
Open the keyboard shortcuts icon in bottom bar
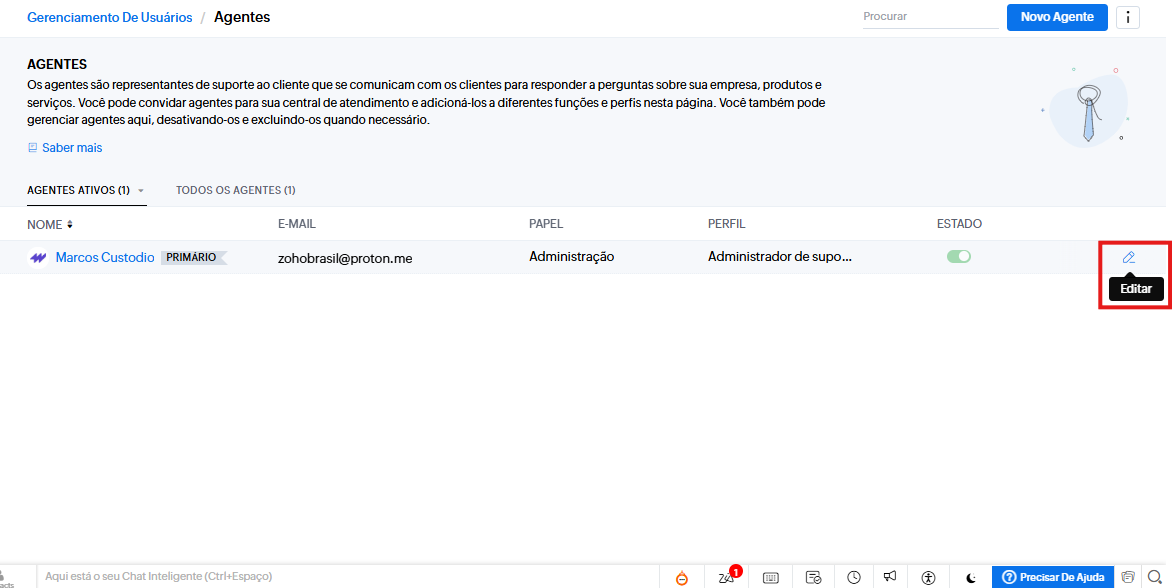click(x=770, y=577)
